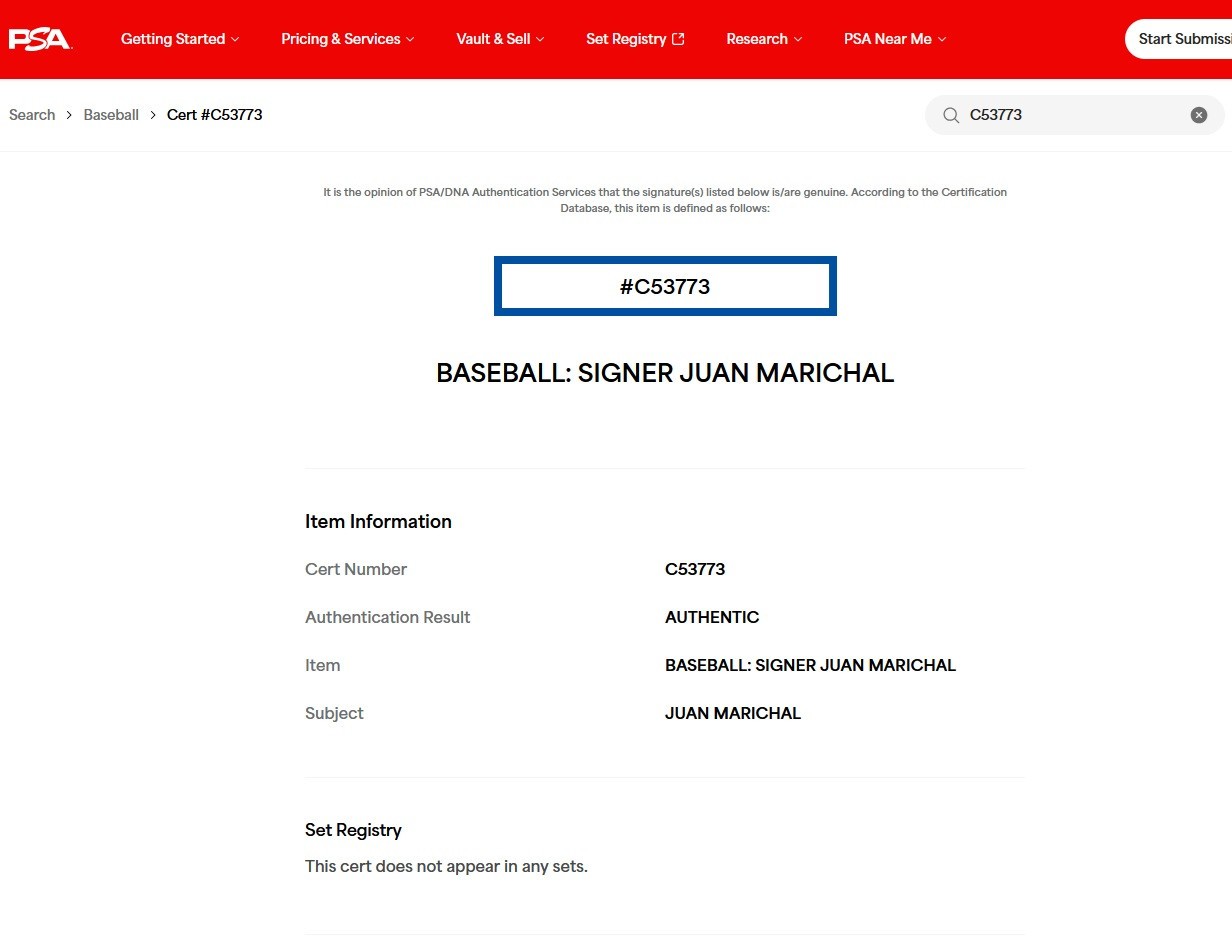Click text 'This cert does not appear in any sets.'
This screenshot has width=1232, height=945.
point(446,866)
